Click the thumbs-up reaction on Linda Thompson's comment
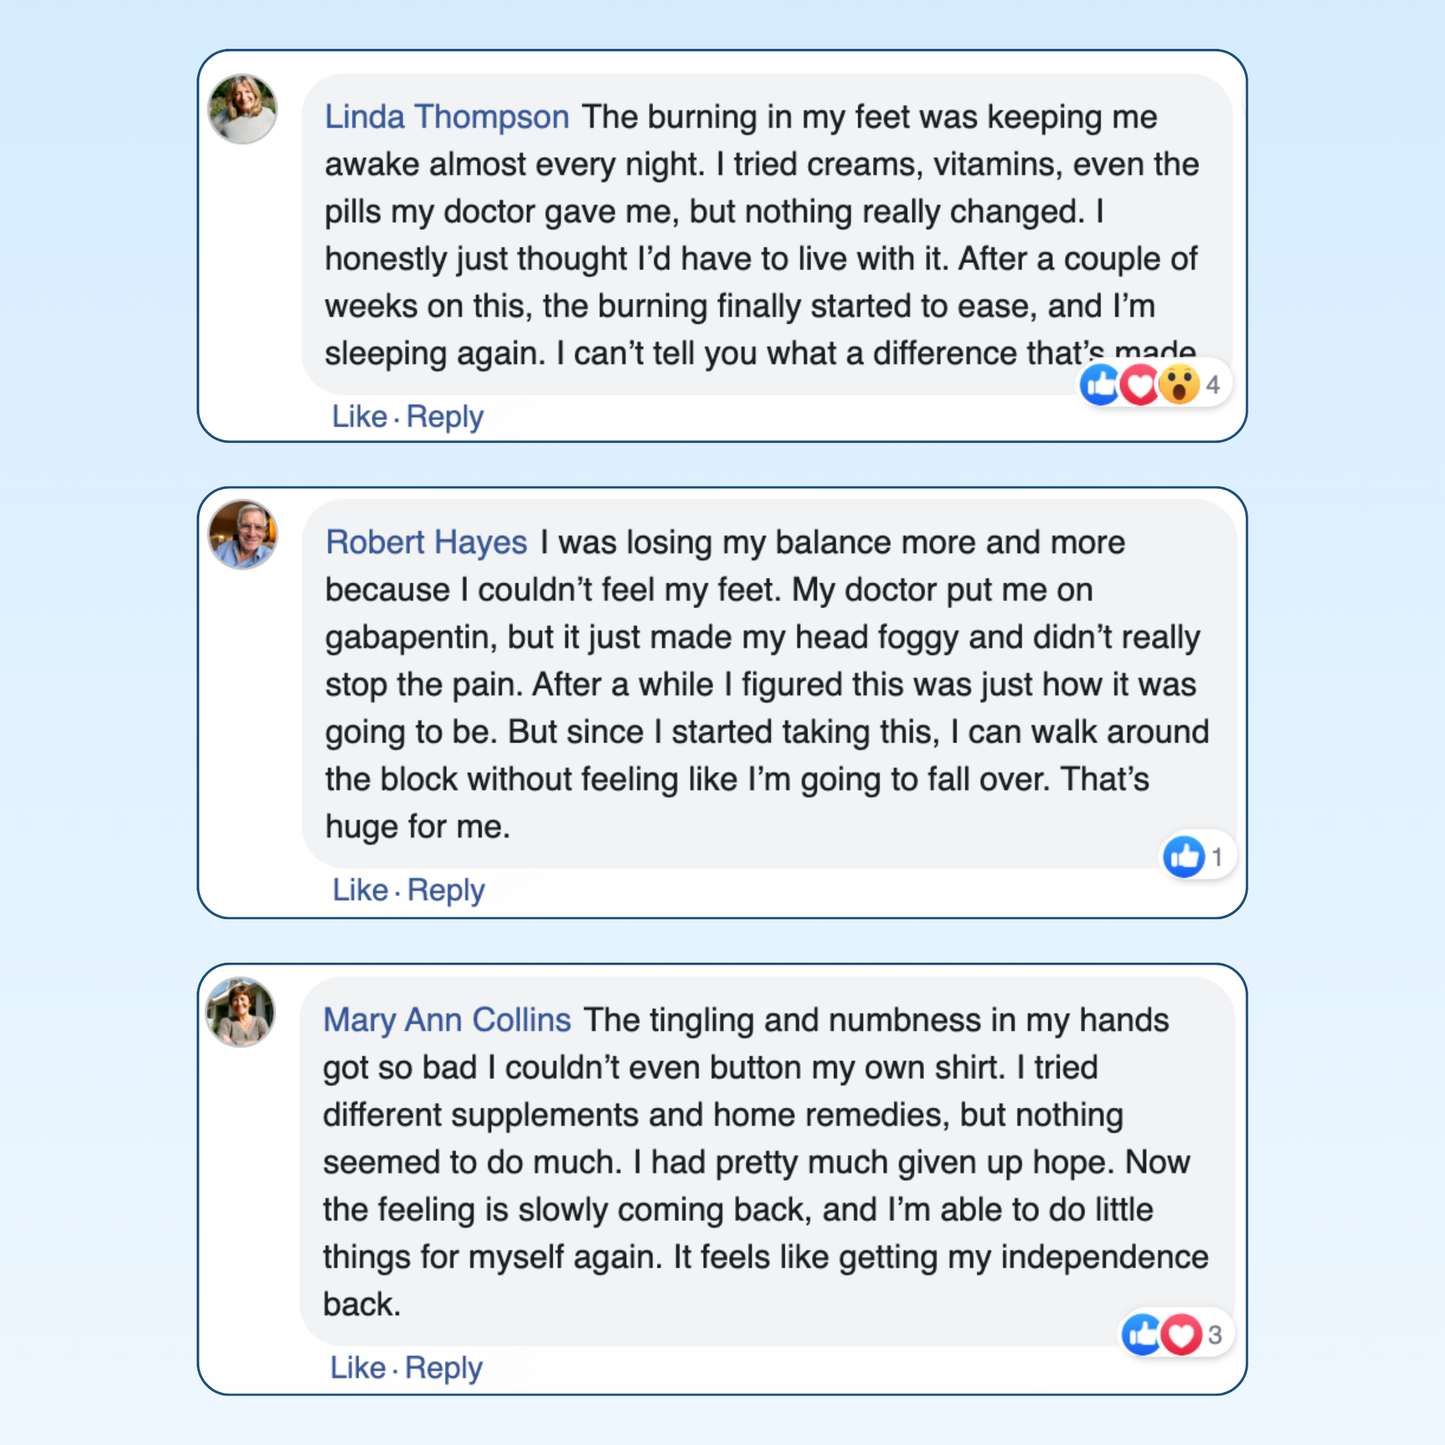This screenshot has width=1445, height=1445. pos(1101,384)
